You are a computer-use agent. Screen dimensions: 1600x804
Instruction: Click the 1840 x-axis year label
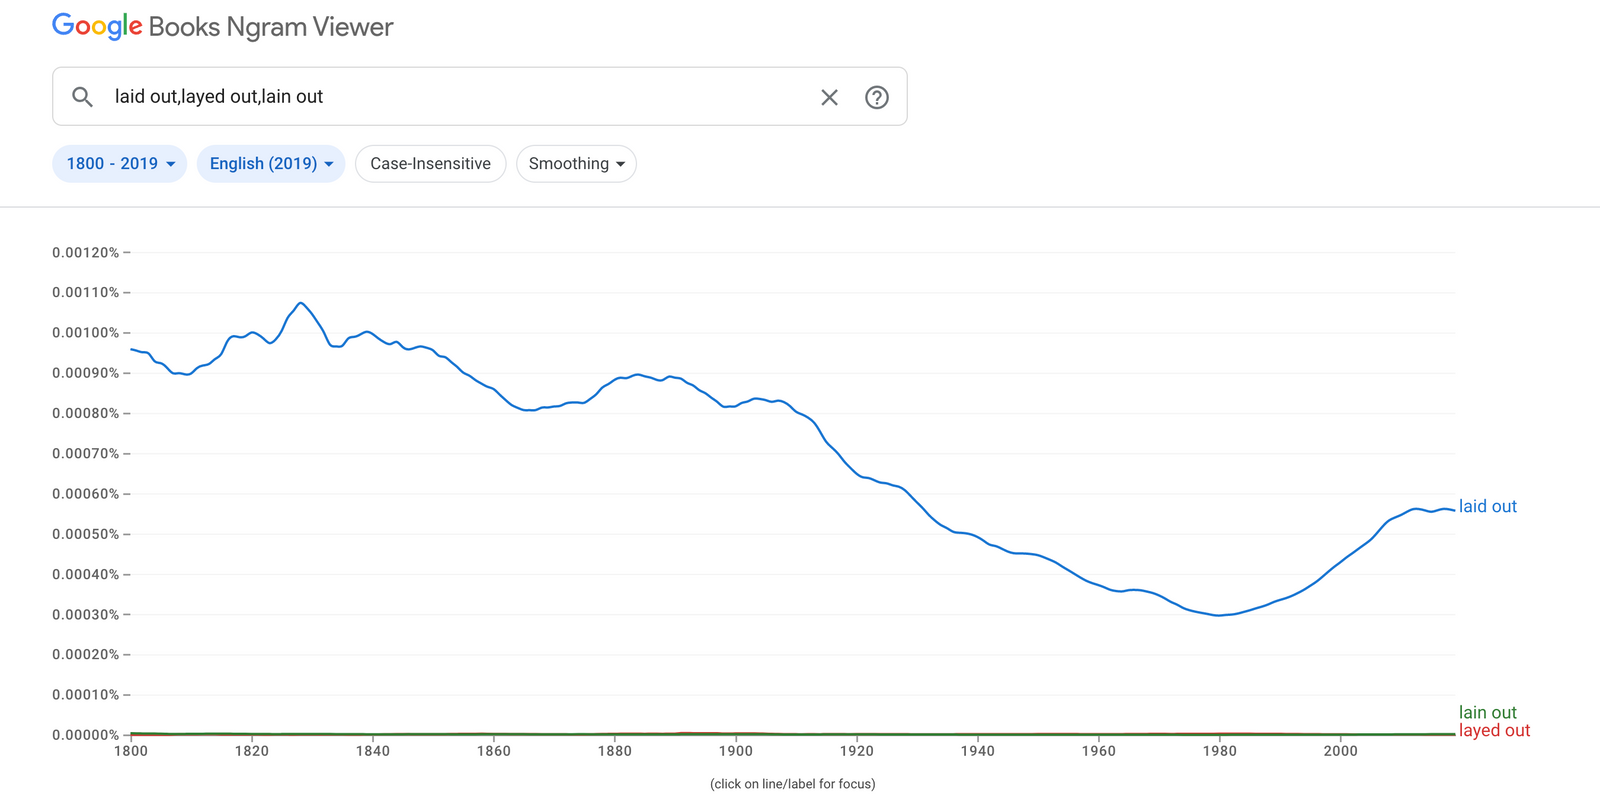tap(373, 751)
